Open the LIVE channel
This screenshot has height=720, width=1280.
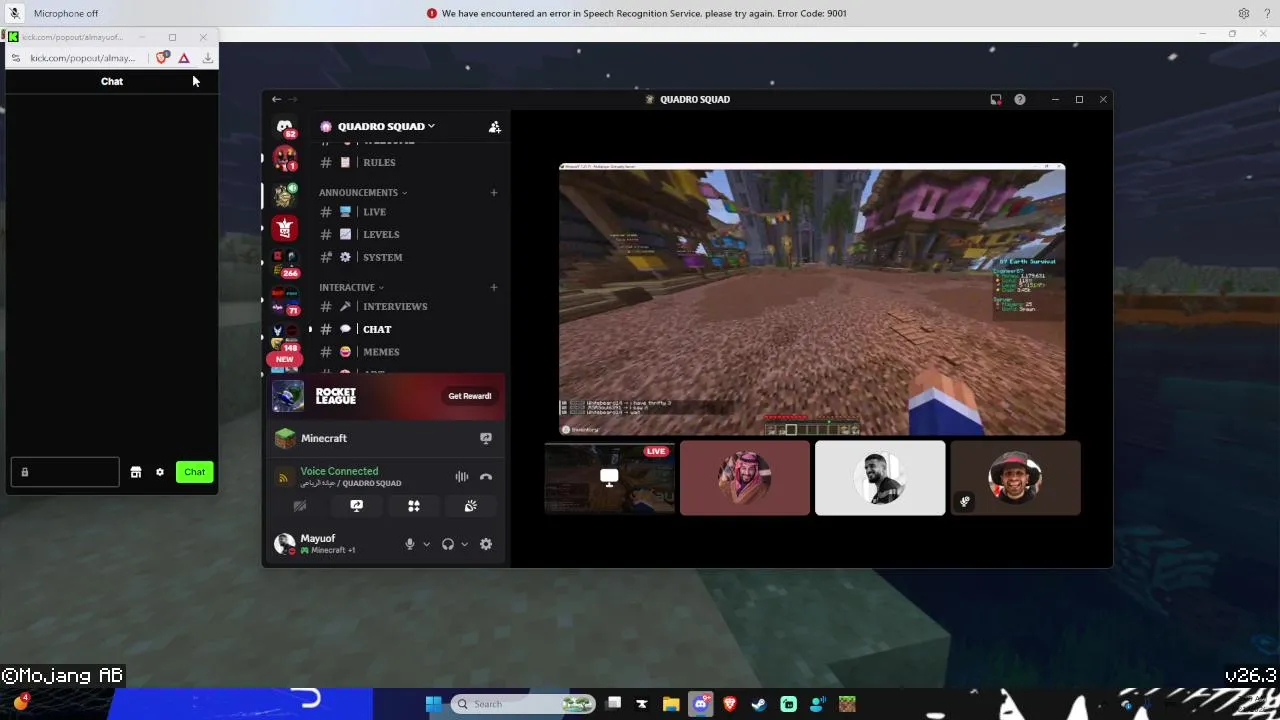[374, 212]
